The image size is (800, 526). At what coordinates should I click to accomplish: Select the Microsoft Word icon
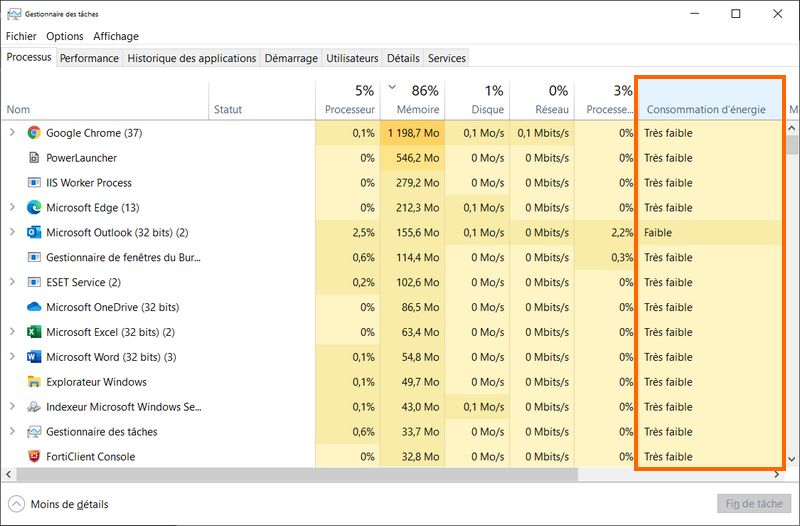point(34,357)
